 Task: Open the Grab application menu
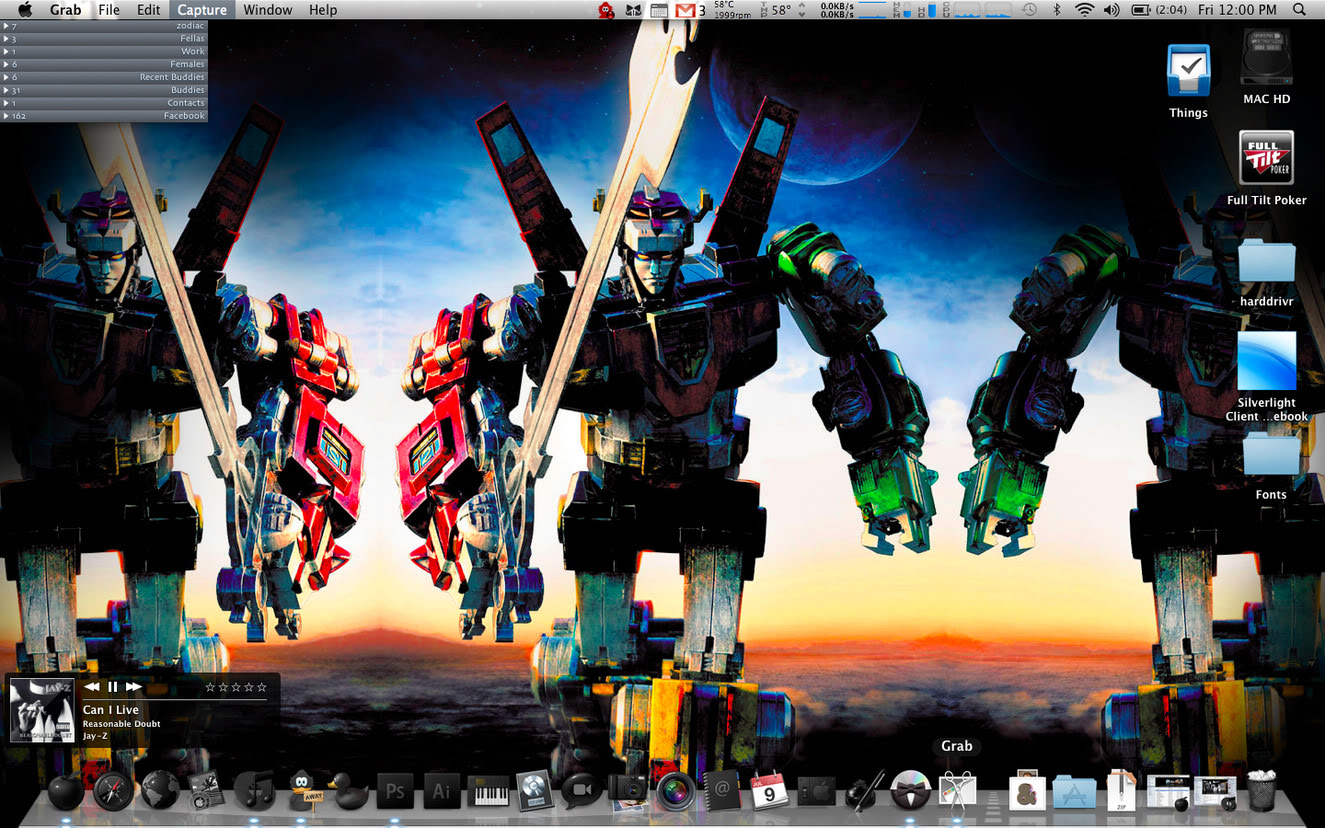pyautogui.click(x=66, y=10)
